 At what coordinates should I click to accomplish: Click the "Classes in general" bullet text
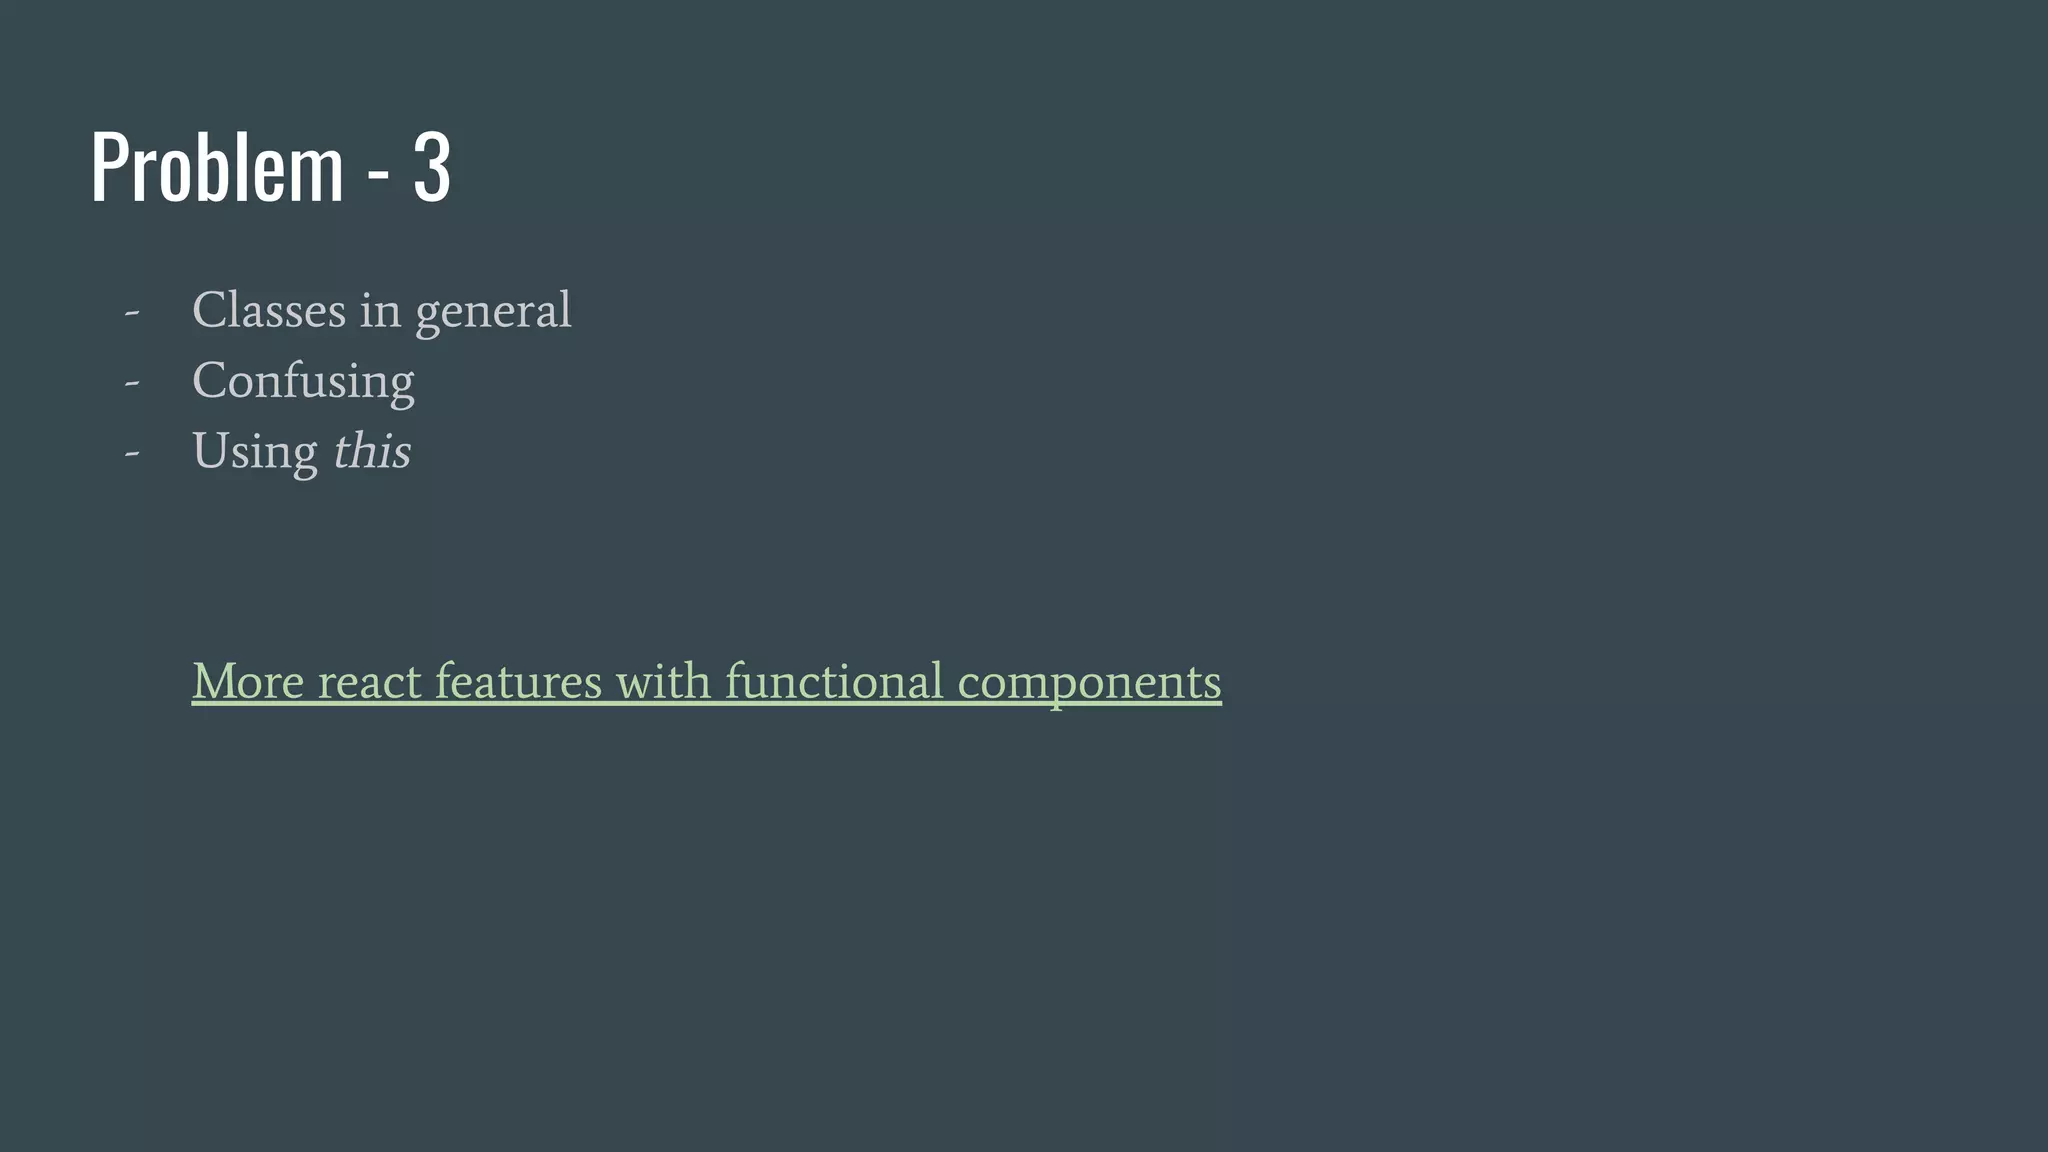click(381, 310)
